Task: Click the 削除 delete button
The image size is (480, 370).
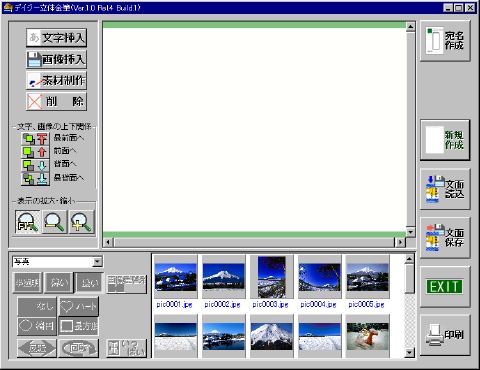Action: point(56,101)
